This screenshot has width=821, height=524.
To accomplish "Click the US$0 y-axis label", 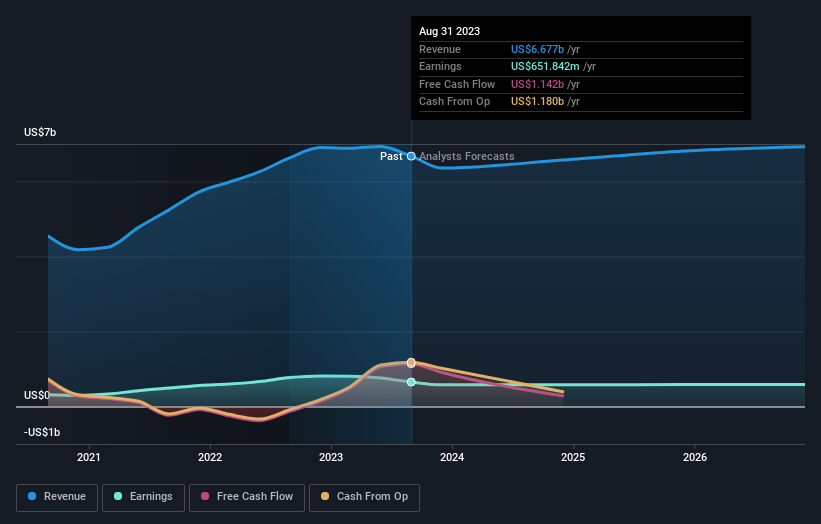I will pyautogui.click(x=37, y=395).
